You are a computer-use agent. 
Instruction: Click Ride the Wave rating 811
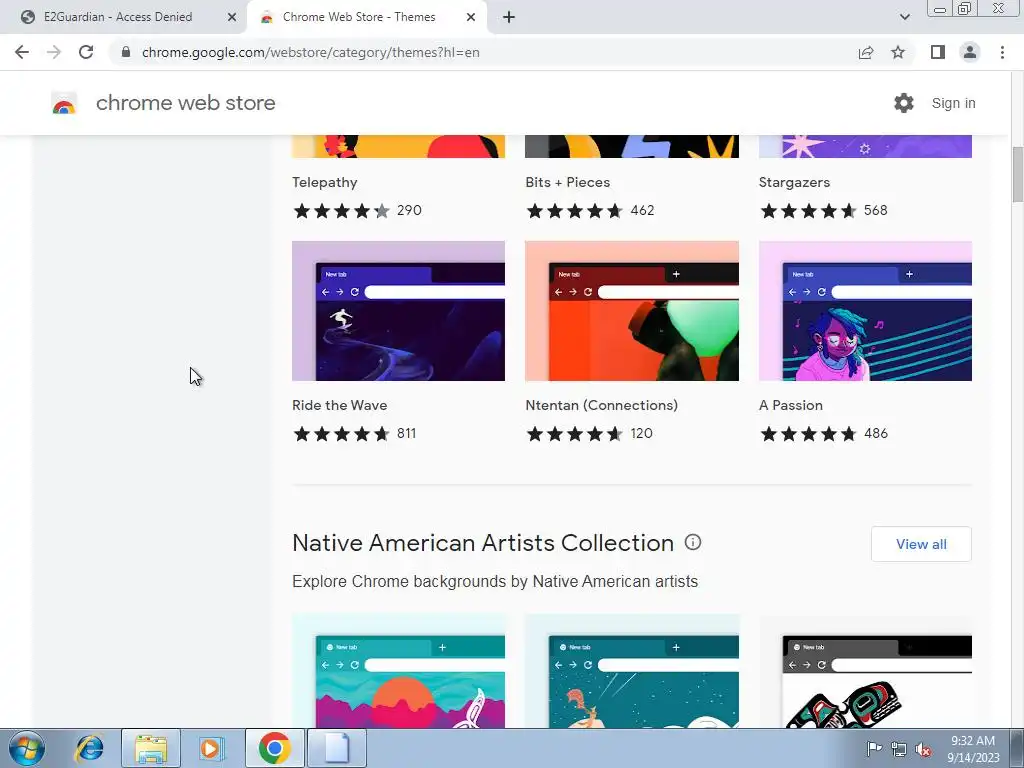tap(355, 433)
